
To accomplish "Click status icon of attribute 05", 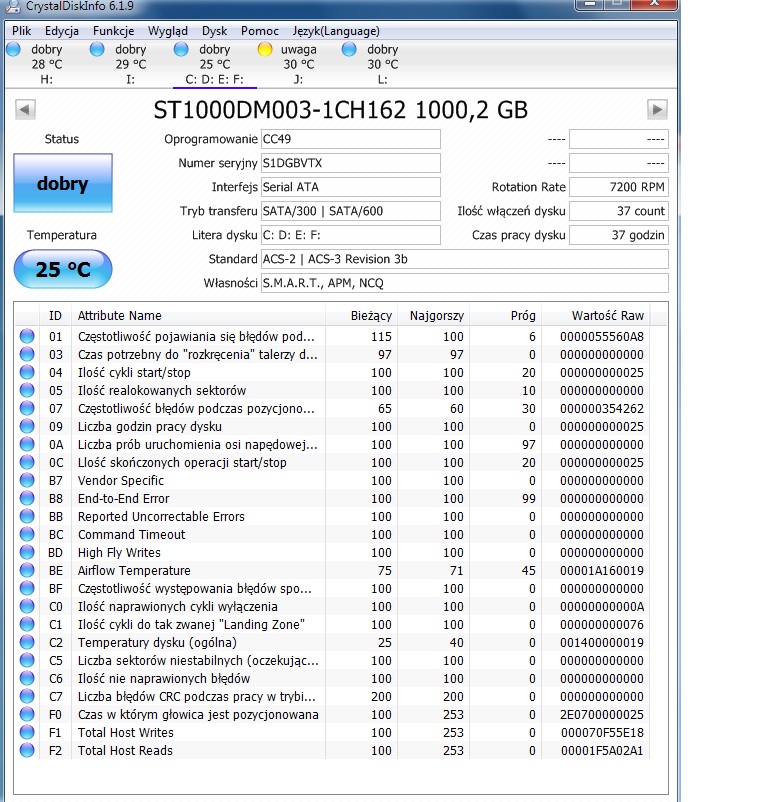I will coord(27,390).
